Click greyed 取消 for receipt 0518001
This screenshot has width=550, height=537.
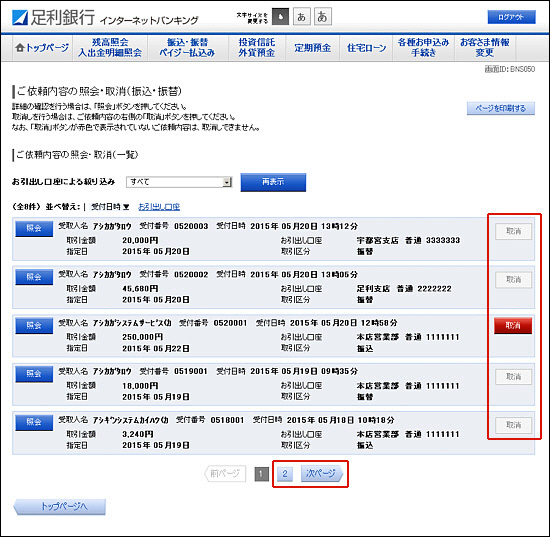pyautogui.click(x=513, y=425)
